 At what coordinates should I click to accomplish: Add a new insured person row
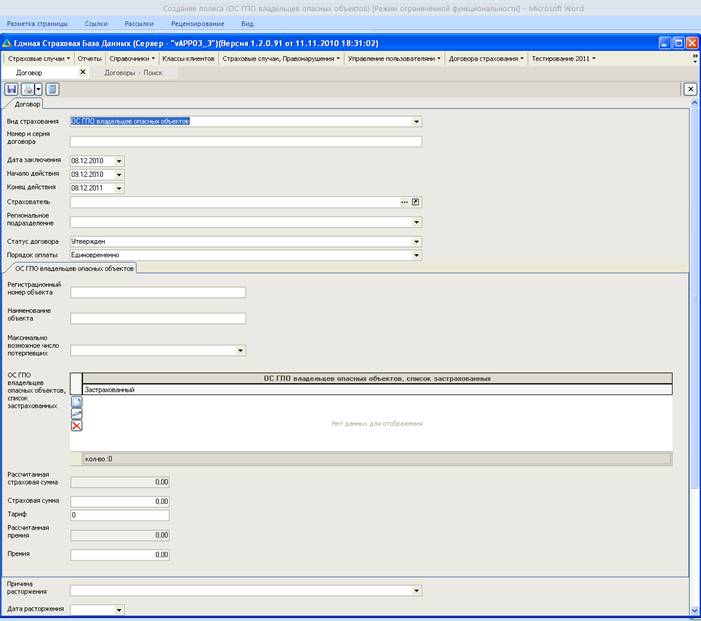tap(77, 402)
